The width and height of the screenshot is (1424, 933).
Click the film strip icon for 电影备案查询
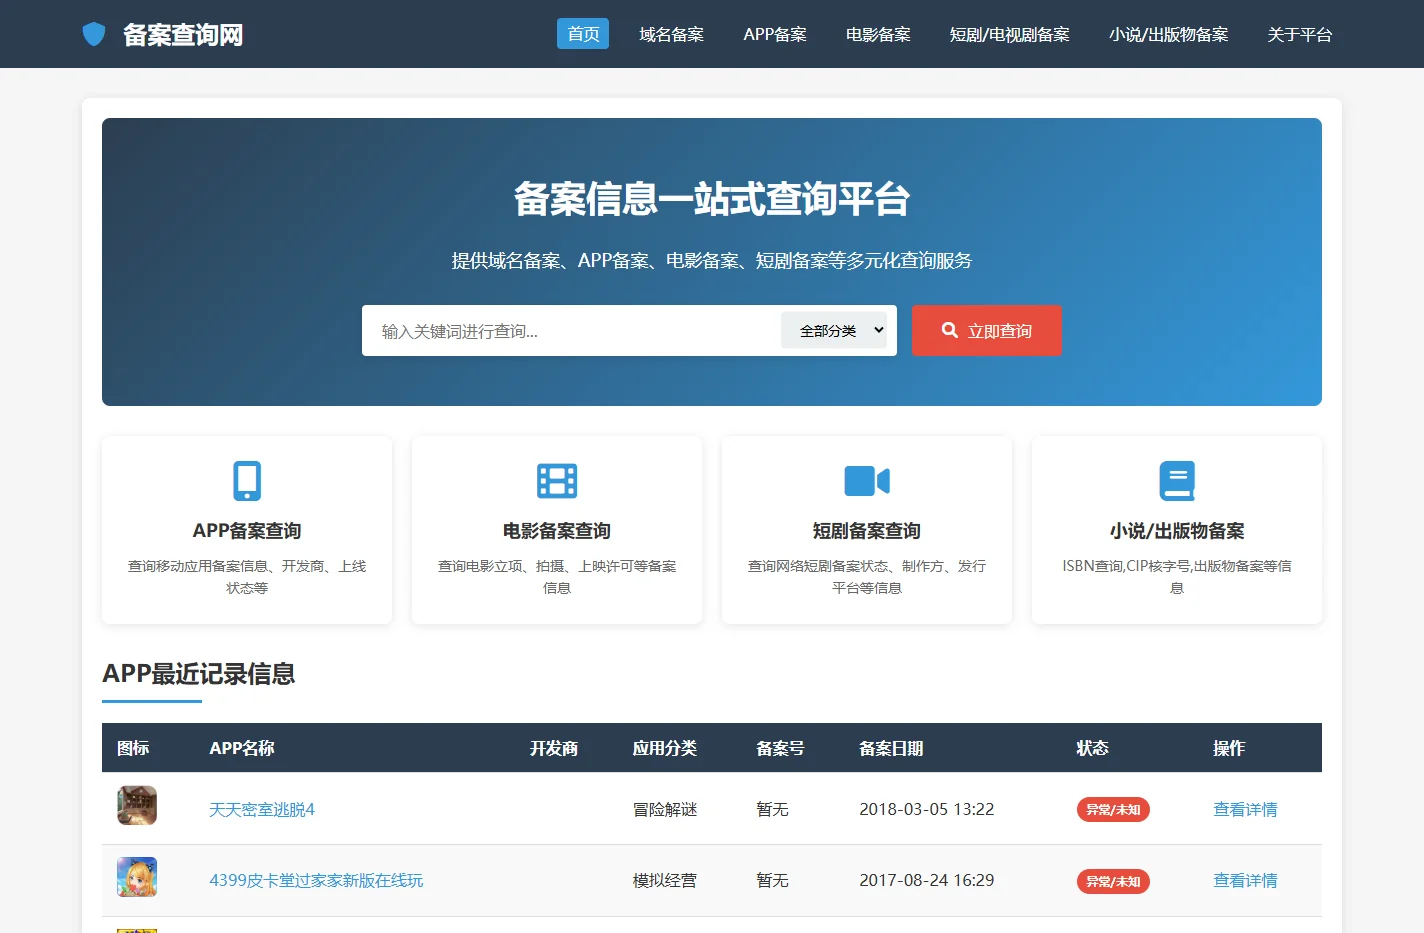click(557, 481)
